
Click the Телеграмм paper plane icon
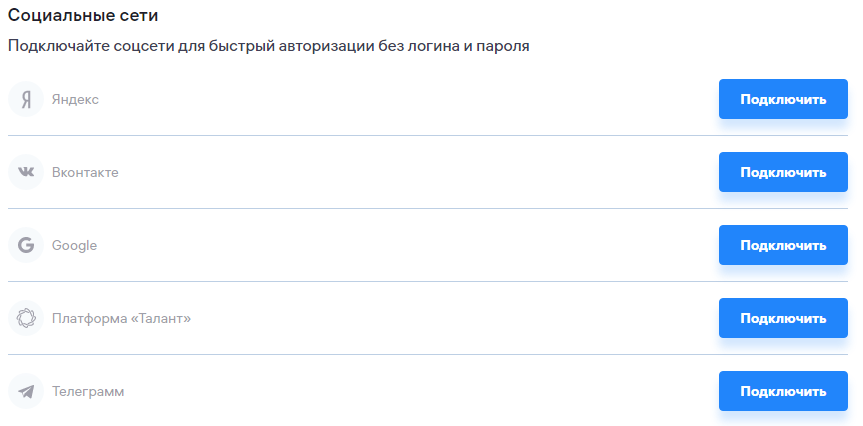coord(26,391)
